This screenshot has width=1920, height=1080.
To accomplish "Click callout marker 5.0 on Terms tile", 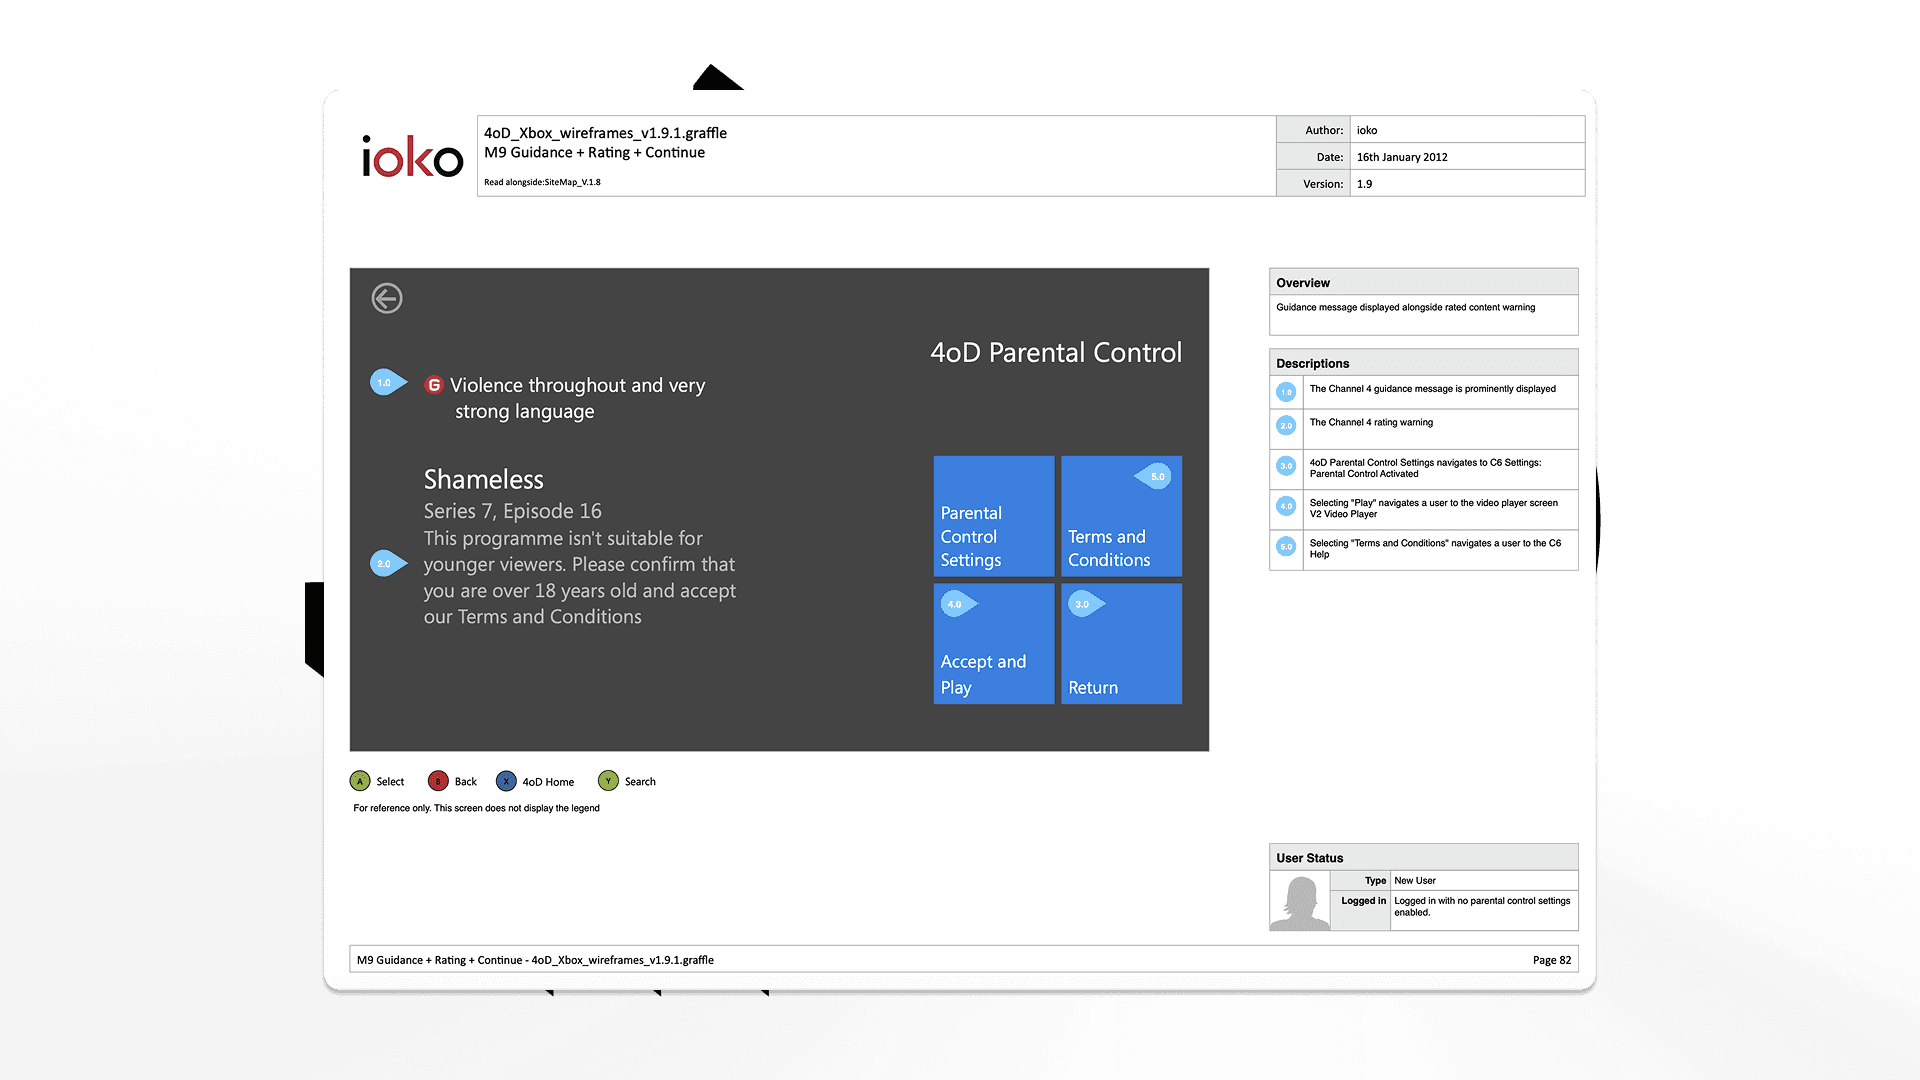I will pyautogui.click(x=1156, y=477).
